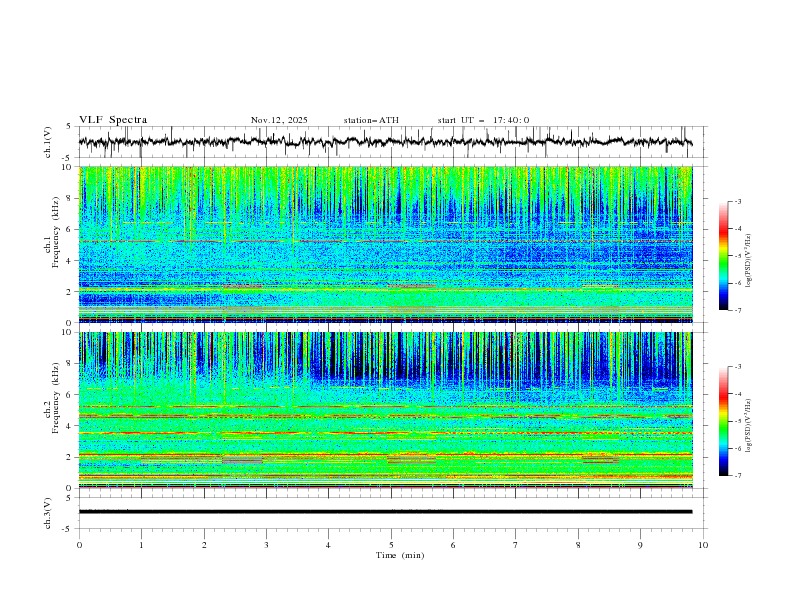The width and height of the screenshot is (792, 612).
Task: Click the "ch.1(V)" vertical axis label
Action: (x=48, y=142)
